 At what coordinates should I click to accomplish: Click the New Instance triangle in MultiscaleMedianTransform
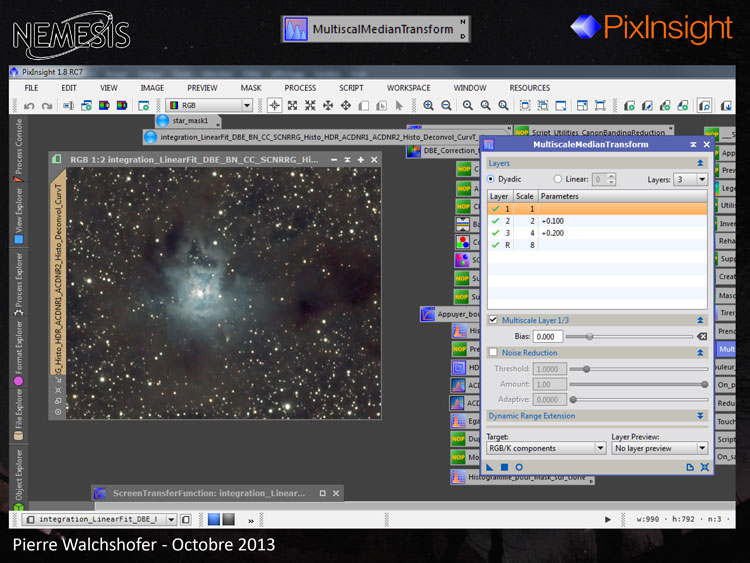pos(489,467)
